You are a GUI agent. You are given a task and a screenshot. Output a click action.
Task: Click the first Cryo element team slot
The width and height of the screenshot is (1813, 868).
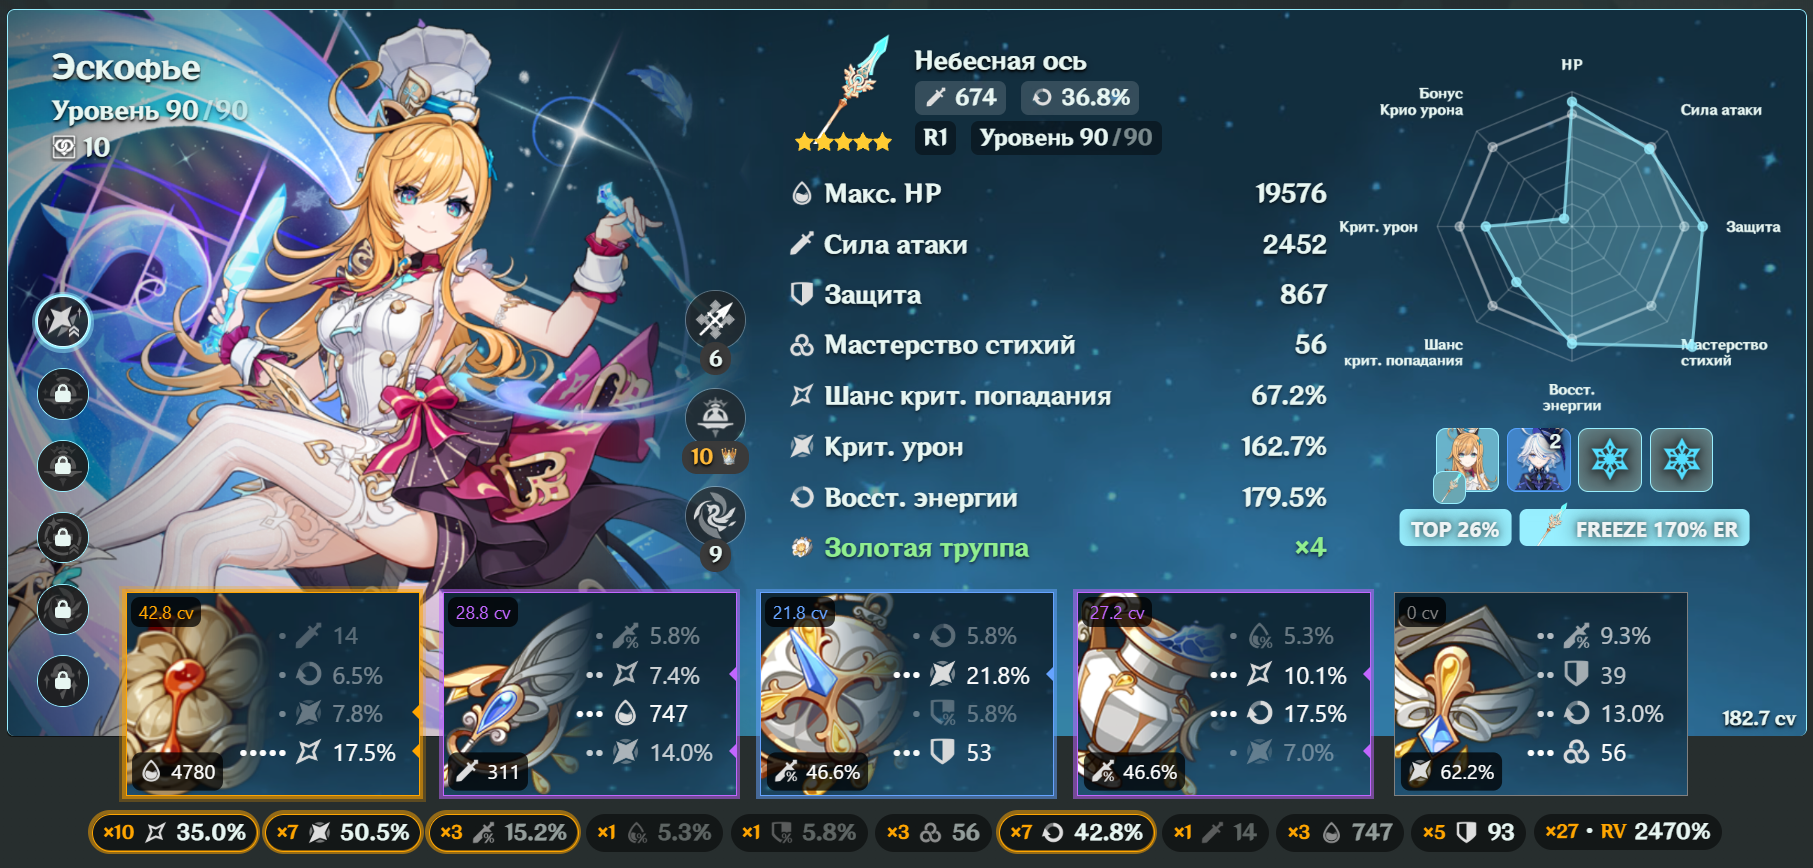coord(1610,460)
